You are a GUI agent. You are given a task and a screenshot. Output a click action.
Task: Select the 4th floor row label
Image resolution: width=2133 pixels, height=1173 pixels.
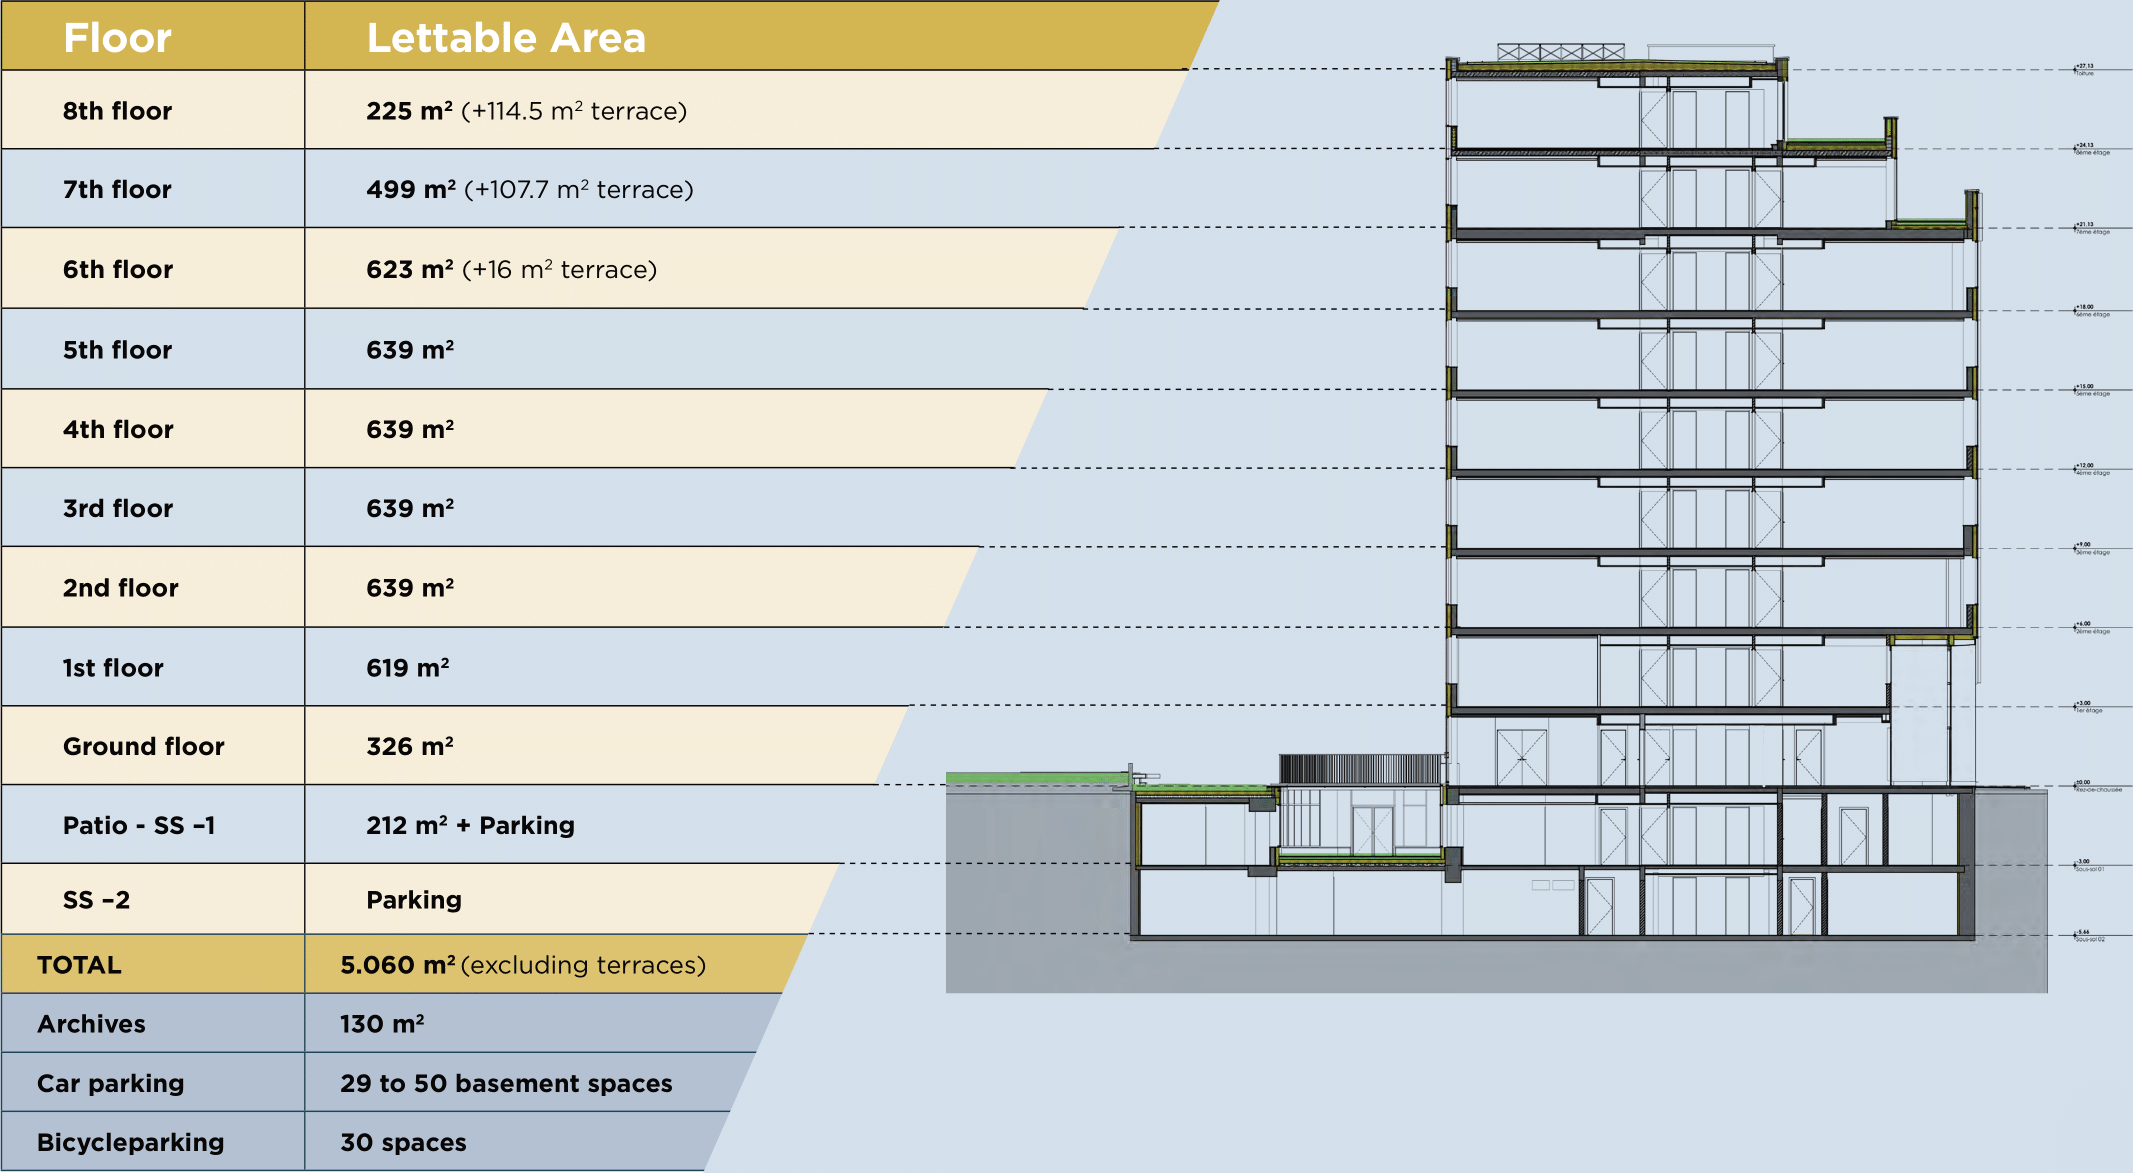118,430
